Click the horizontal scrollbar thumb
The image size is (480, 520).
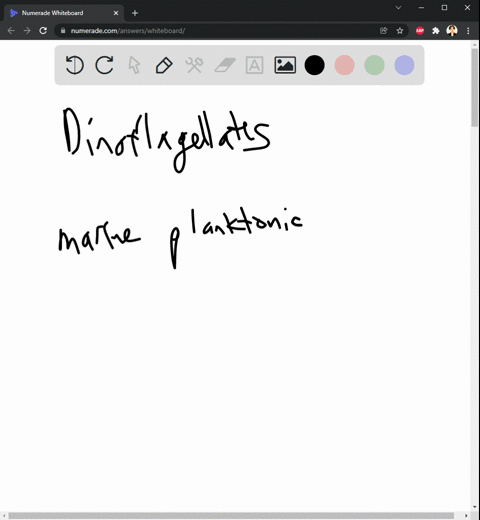pos(231,516)
